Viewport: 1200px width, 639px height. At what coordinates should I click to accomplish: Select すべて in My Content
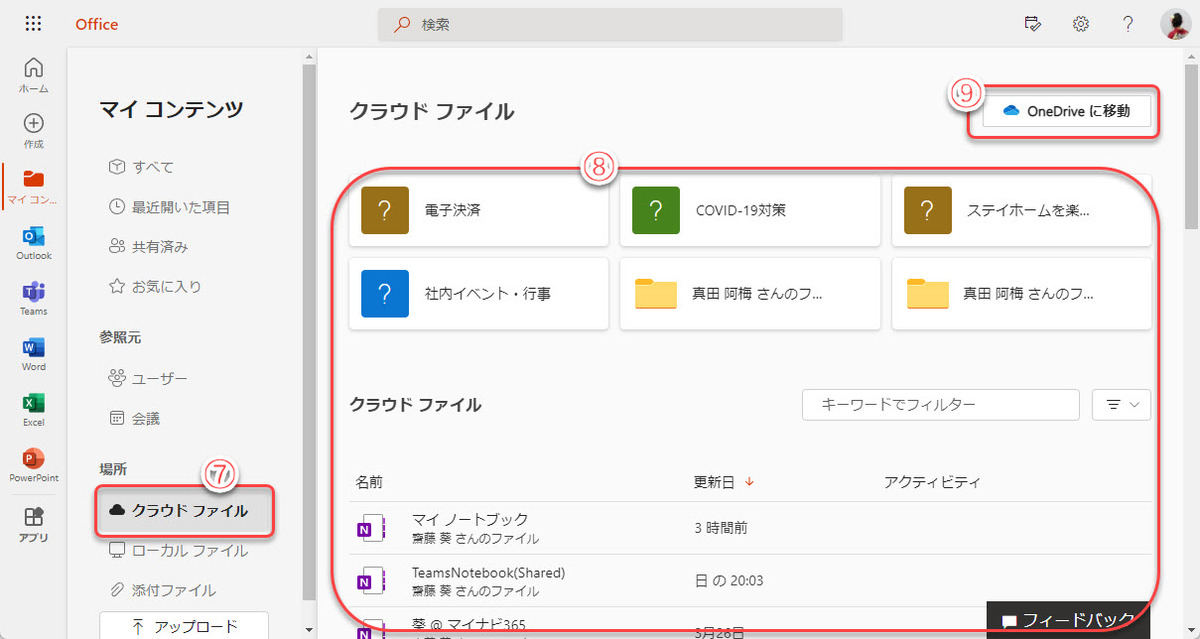pos(141,167)
